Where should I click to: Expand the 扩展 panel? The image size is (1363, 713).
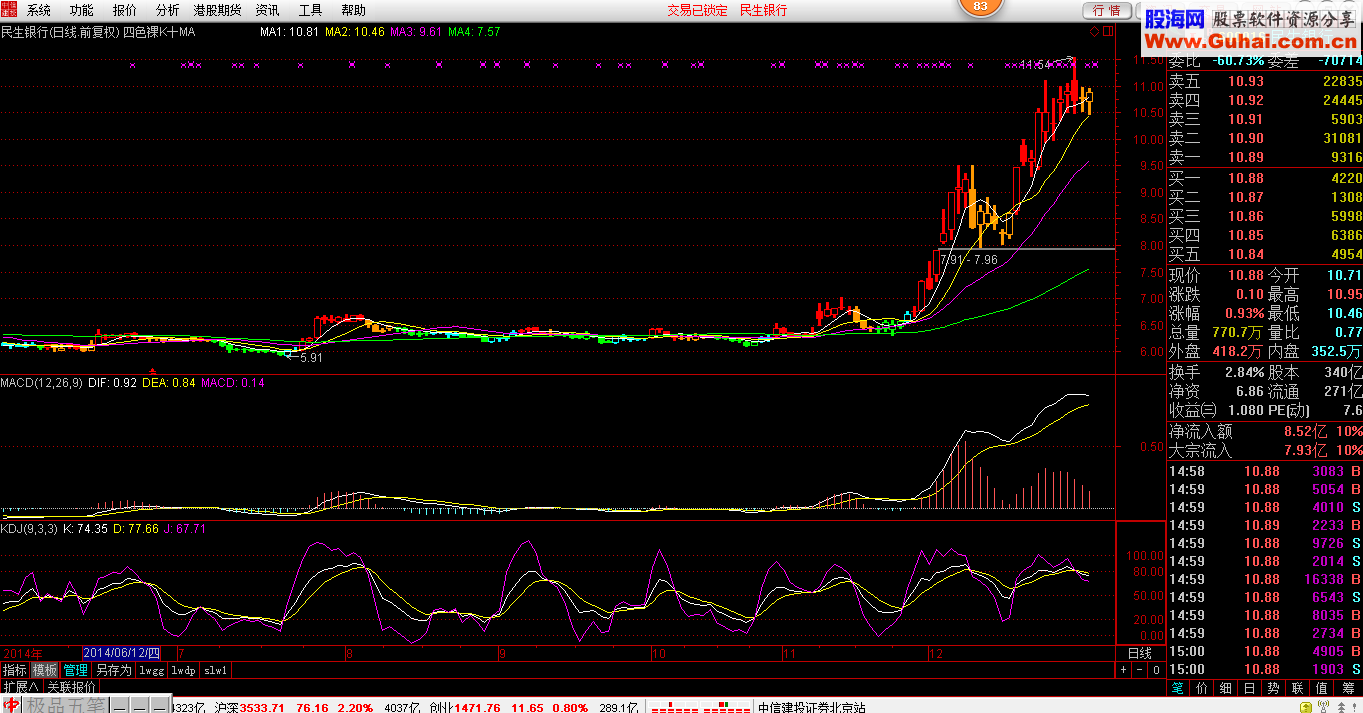20,687
